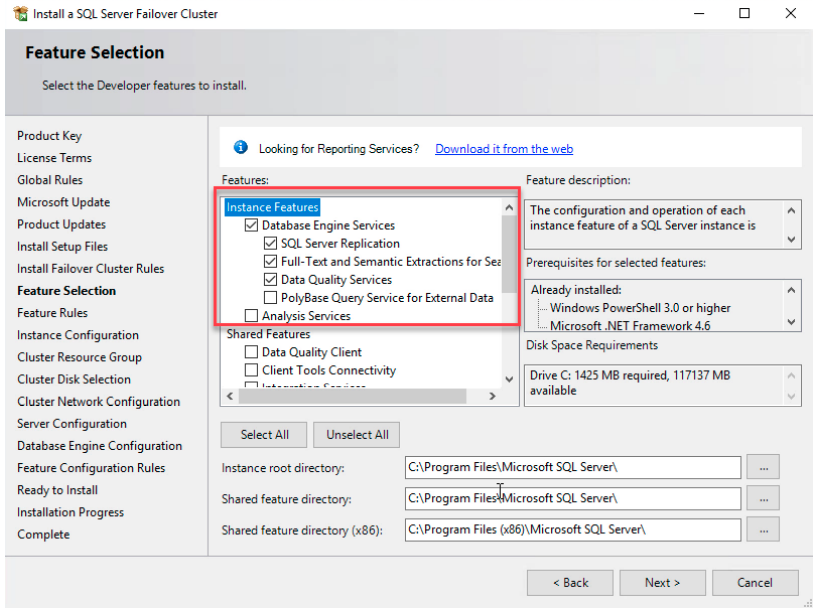Browse for Shared feature directory (x86)
The width and height of the screenshot is (822, 612).
763,530
